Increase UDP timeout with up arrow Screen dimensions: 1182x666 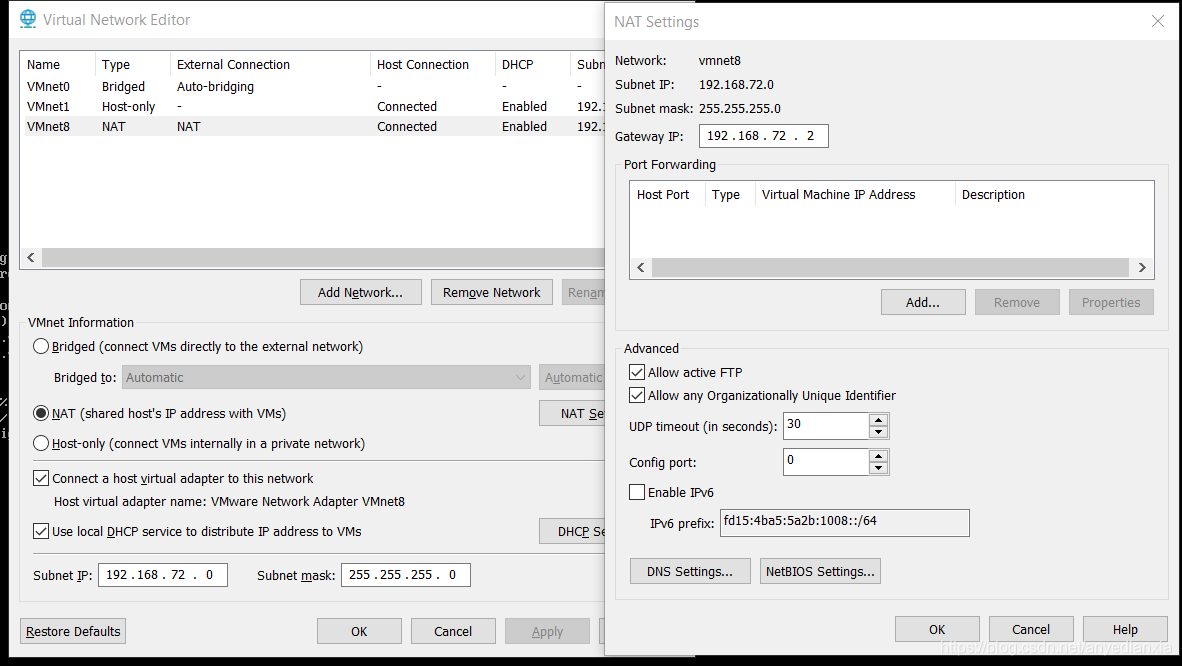pyautogui.click(x=878, y=420)
